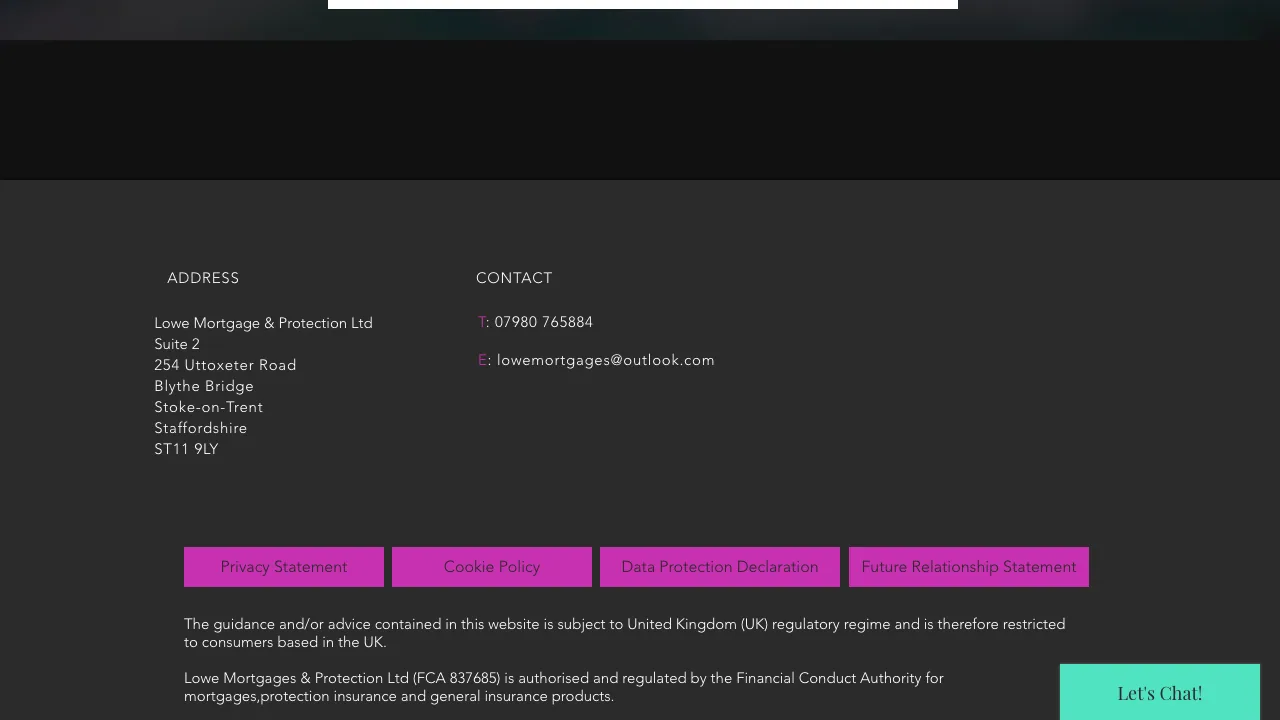Screen dimensions: 1280x720
Task: Click the Staffordshire address line
Action: tap(200, 428)
